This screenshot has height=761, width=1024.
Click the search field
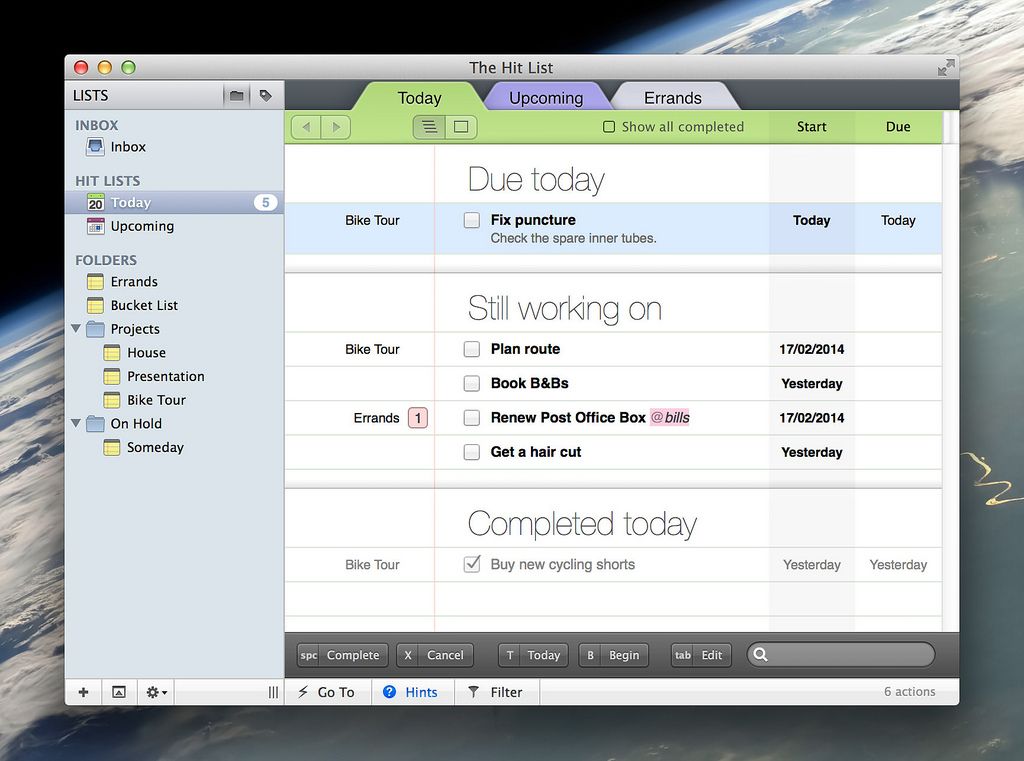(x=850, y=655)
